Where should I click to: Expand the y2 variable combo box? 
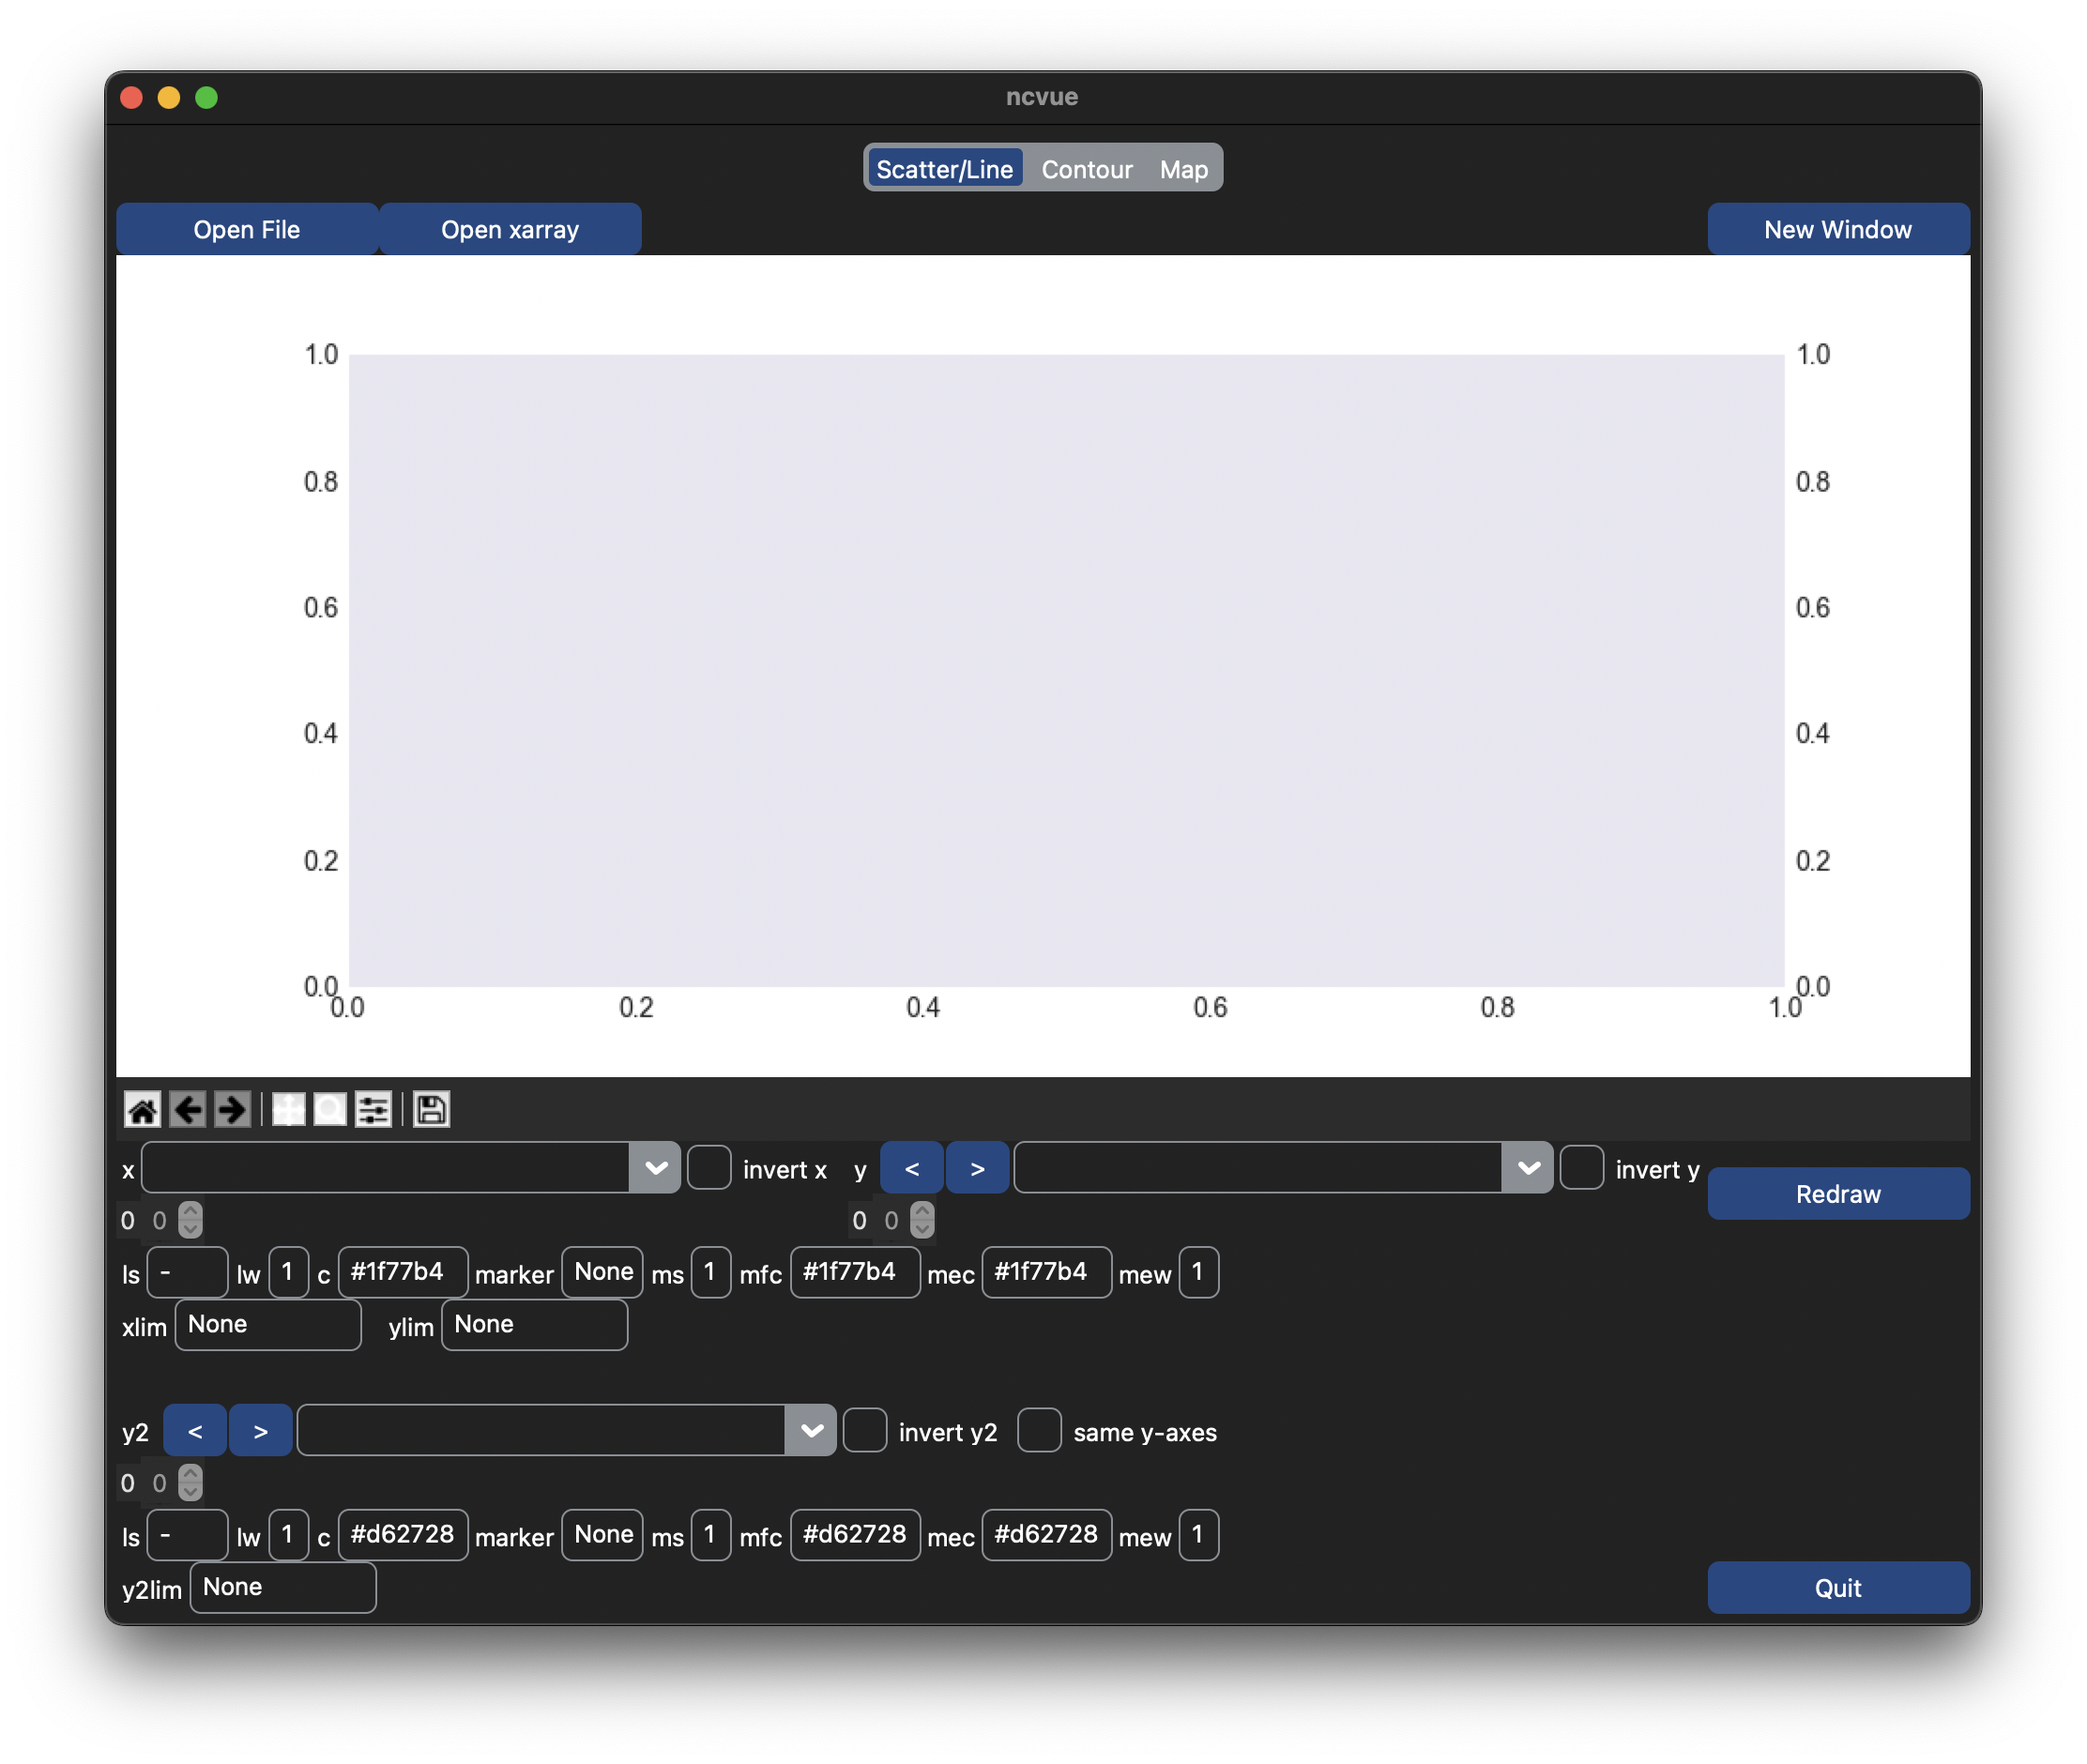[x=811, y=1431]
